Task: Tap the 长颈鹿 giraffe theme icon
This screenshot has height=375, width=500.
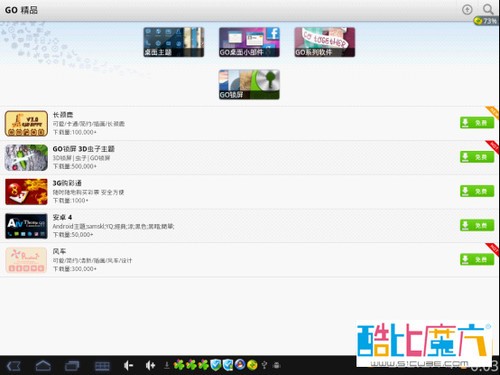Action: pos(26,123)
